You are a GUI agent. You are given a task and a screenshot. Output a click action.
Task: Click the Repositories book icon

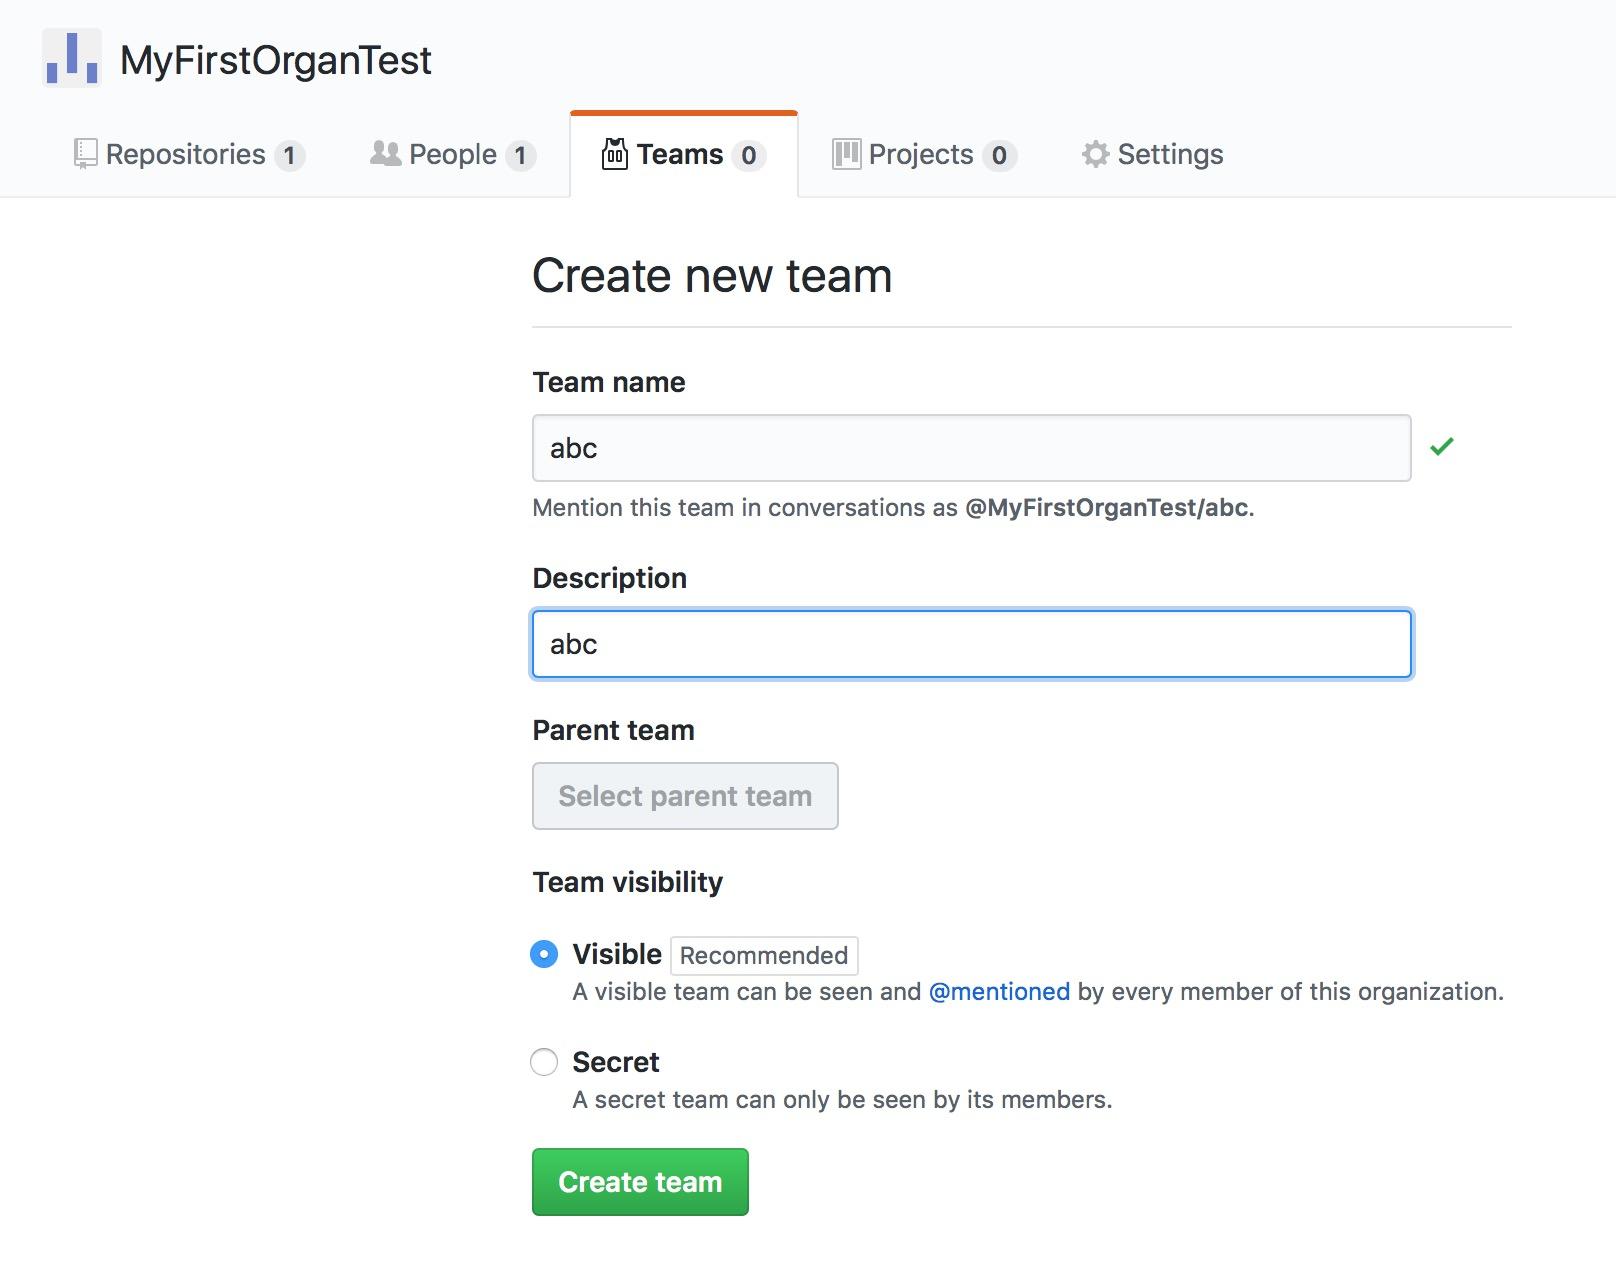tap(86, 154)
